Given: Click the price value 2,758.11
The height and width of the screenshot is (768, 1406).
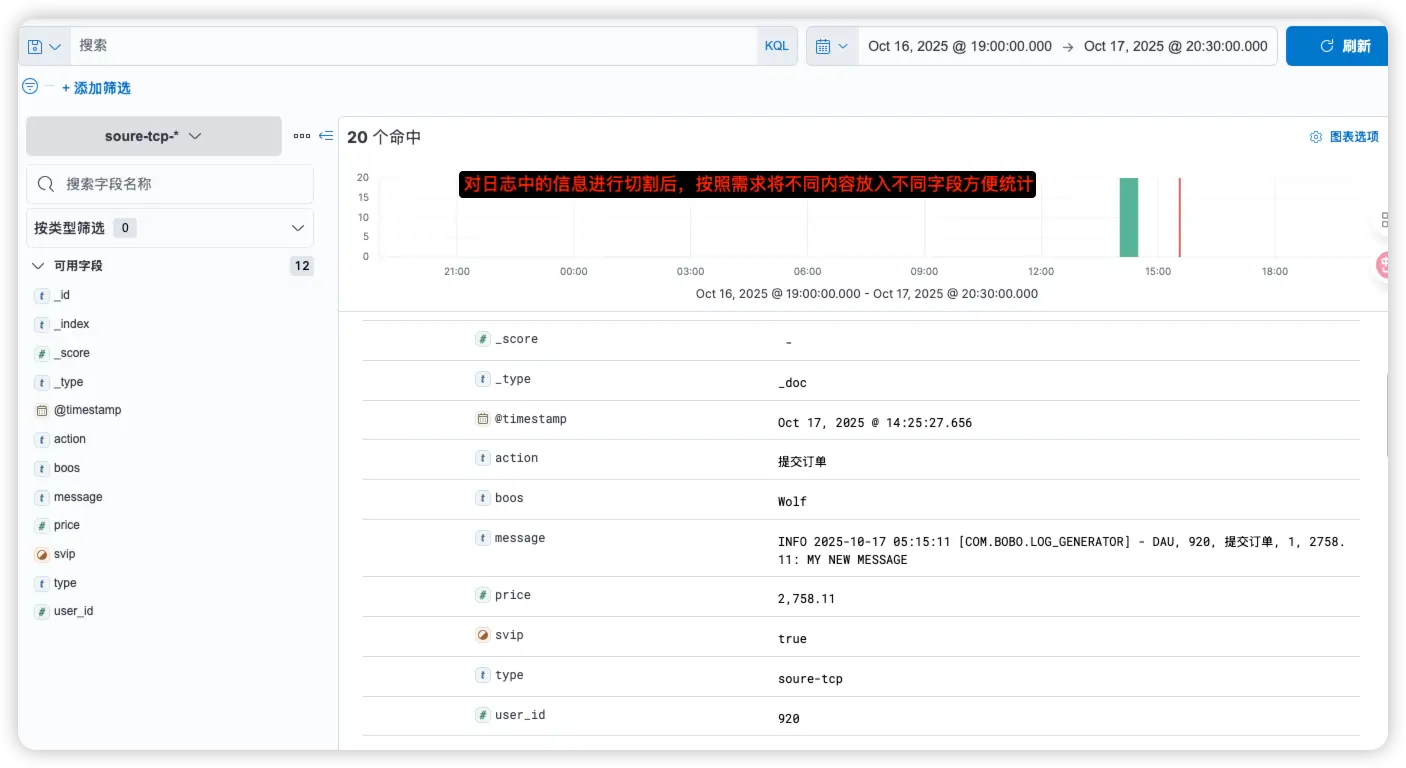Looking at the screenshot, I should 806,599.
